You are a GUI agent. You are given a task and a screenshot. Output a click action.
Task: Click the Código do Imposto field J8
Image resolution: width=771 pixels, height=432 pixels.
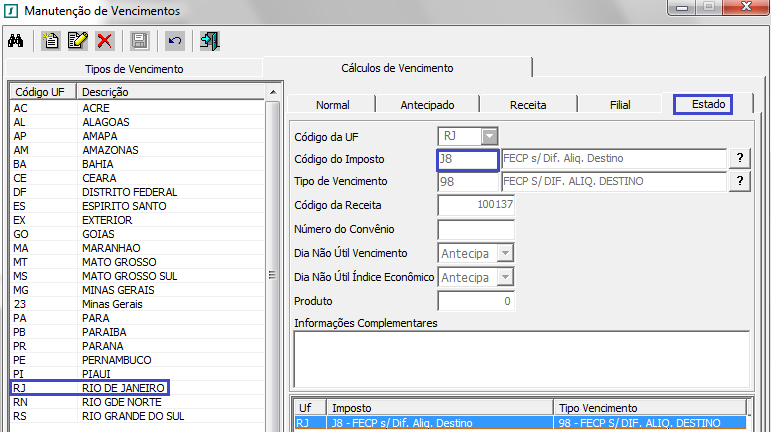pyautogui.click(x=468, y=159)
